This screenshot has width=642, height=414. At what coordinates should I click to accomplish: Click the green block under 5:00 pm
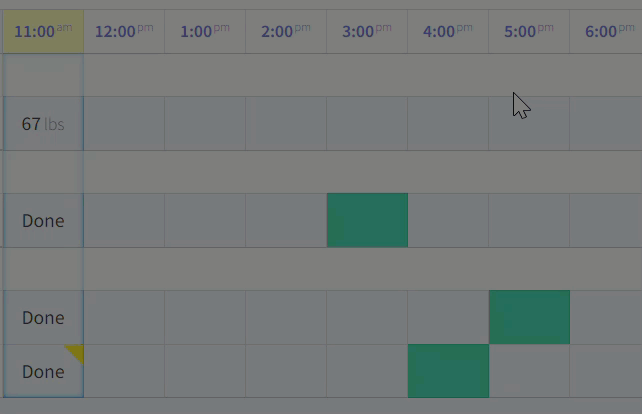tap(529, 317)
